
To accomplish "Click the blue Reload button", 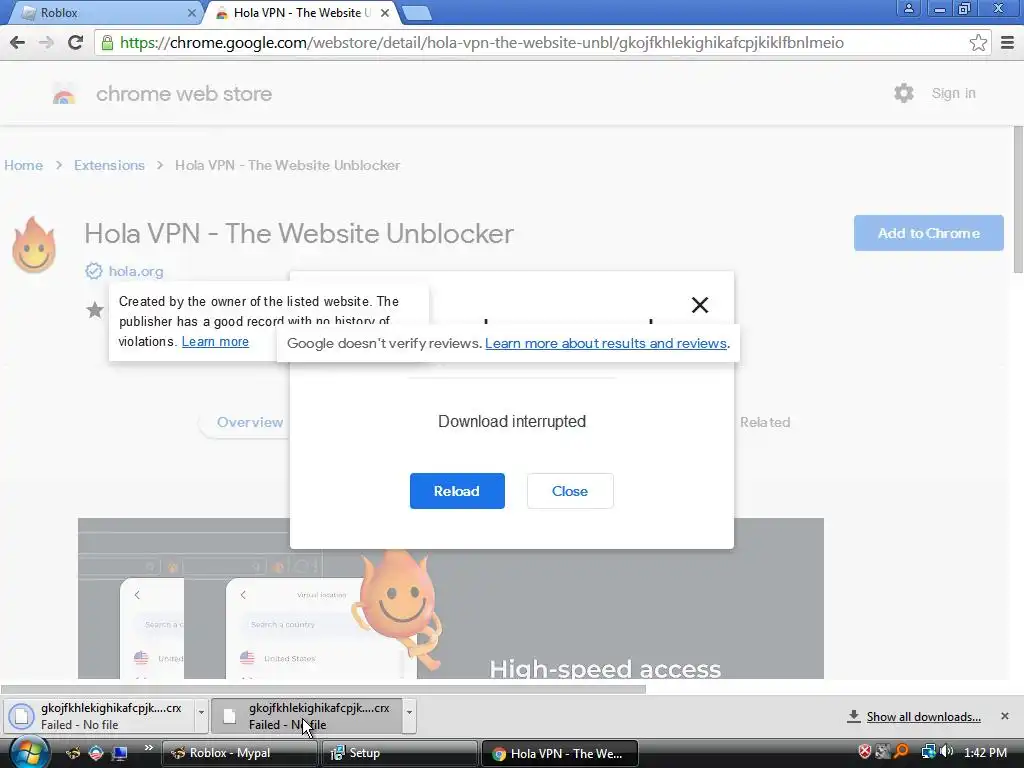I will (457, 491).
